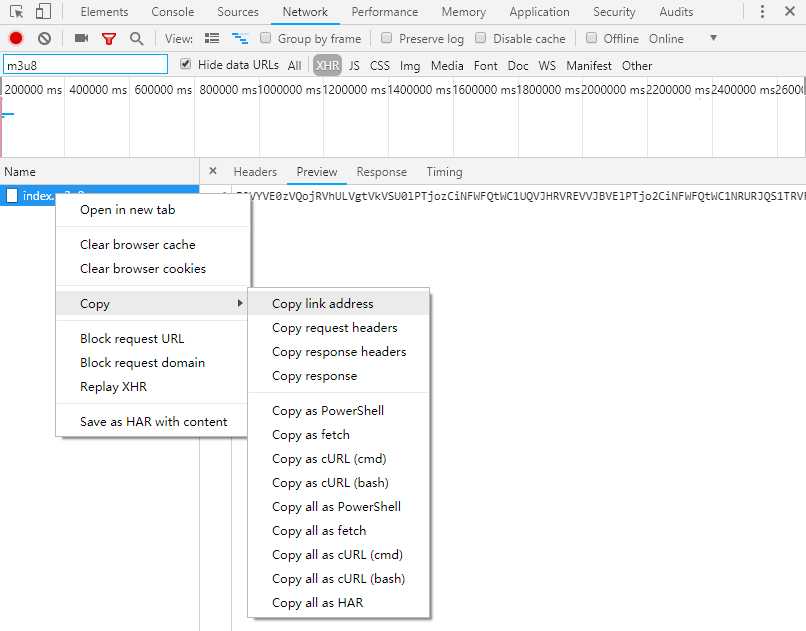Activate the inspect element picker icon
Image resolution: width=806 pixels, height=631 pixels.
(x=16, y=11)
